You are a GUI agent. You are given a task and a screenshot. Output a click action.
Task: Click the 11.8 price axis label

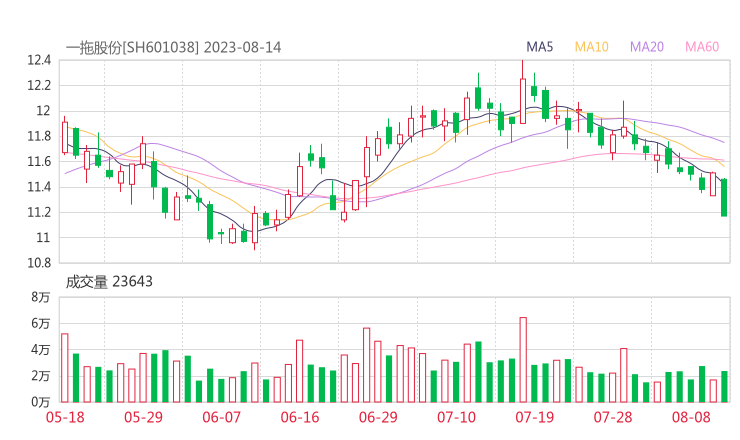pyautogui.click(x=39, y=136)
